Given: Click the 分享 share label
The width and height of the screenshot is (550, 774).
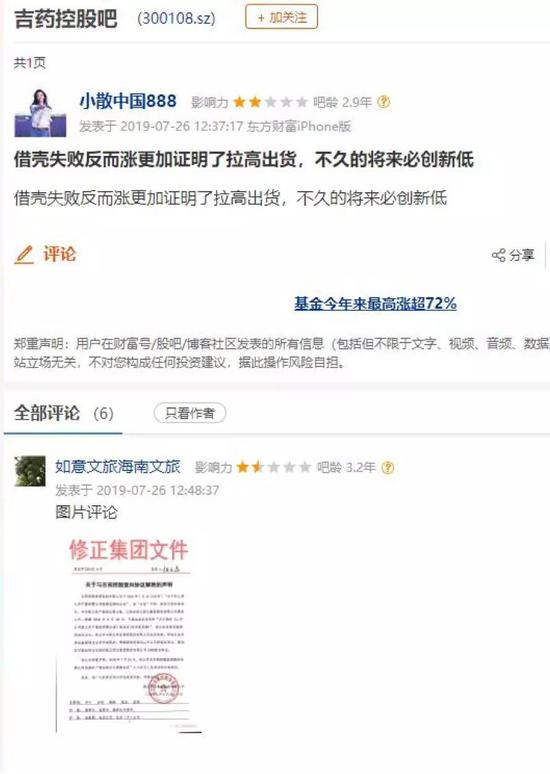Looking at the screenshot, I should (522, 255).
